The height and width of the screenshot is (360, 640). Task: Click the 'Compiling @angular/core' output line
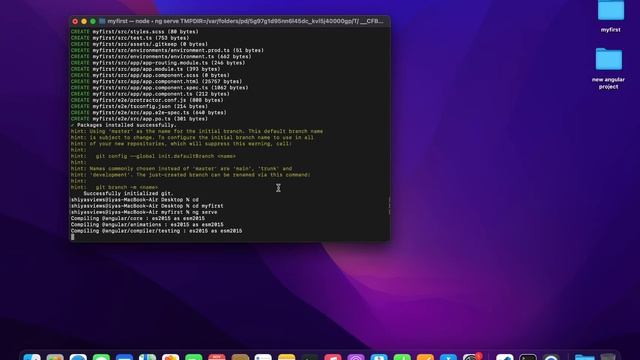pos(138,218)
